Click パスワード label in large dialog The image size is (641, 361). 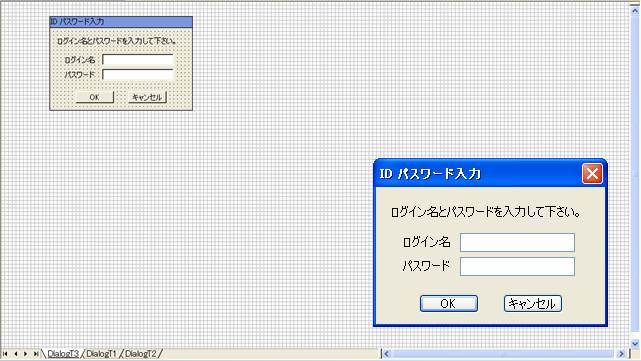[426, 266]
